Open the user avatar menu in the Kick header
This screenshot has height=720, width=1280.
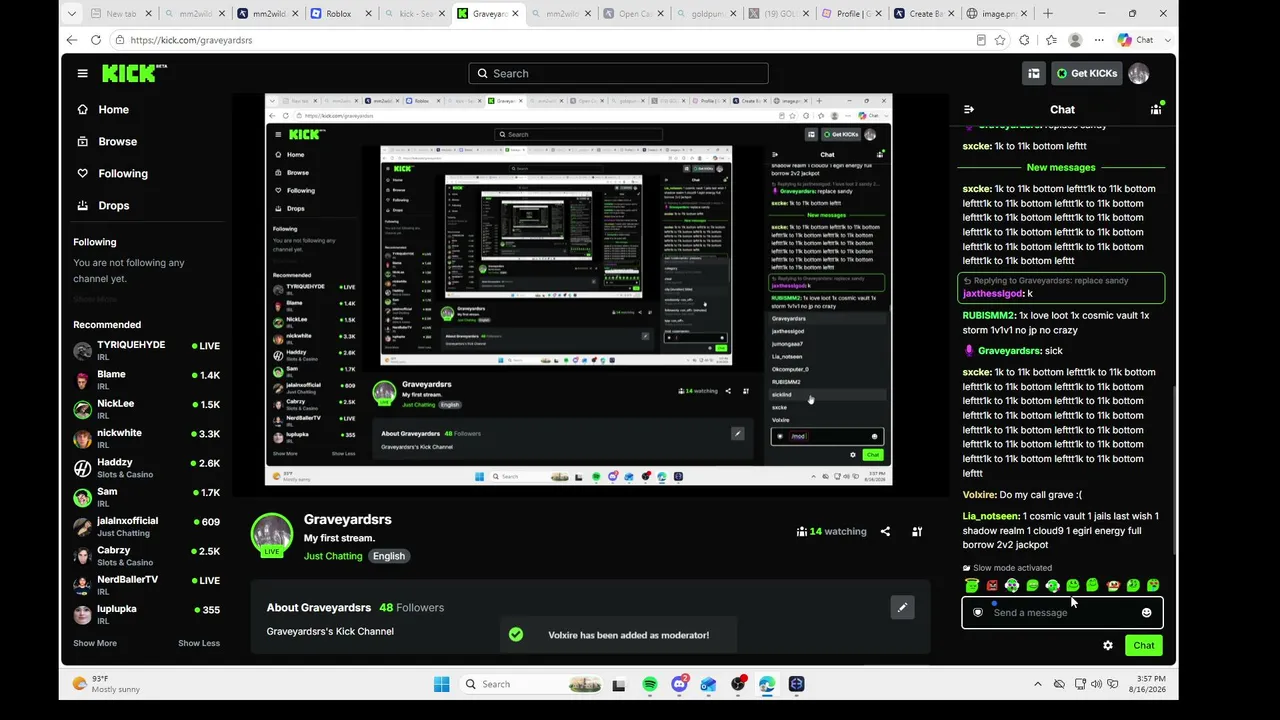click(x=1138, y=73)
